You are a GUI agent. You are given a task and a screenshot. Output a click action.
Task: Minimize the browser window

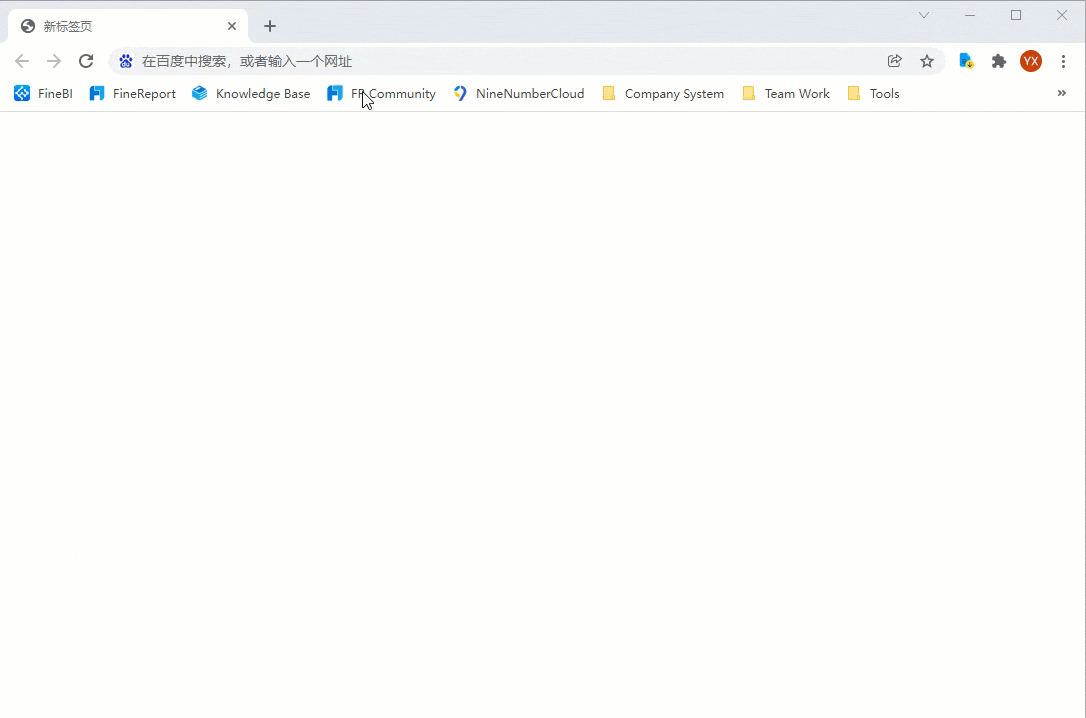coord(970,15)
